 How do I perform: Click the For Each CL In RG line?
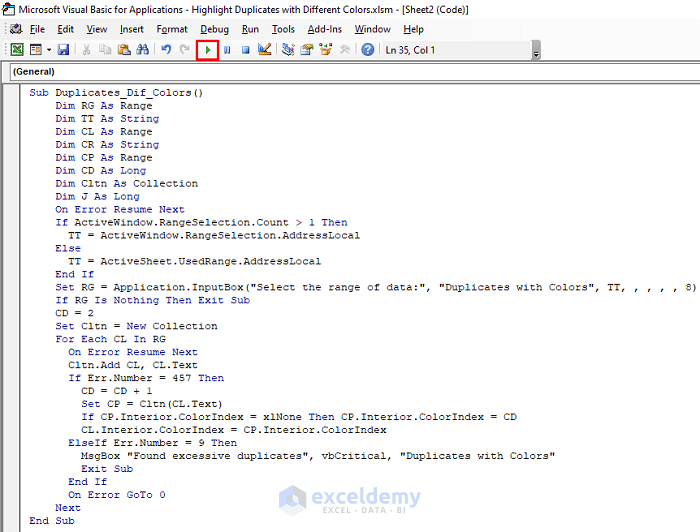[x=110, y=339]
